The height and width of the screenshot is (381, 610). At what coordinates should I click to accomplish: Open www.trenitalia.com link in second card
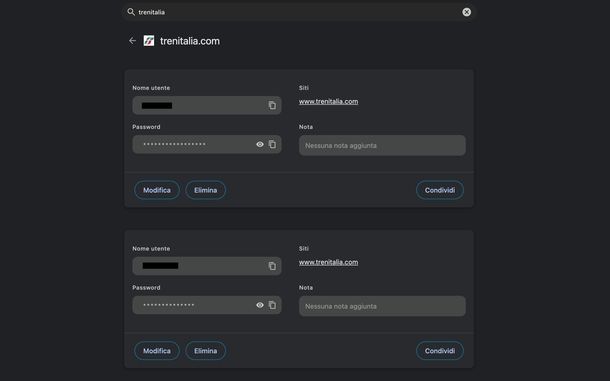click(x=328, y=262)
